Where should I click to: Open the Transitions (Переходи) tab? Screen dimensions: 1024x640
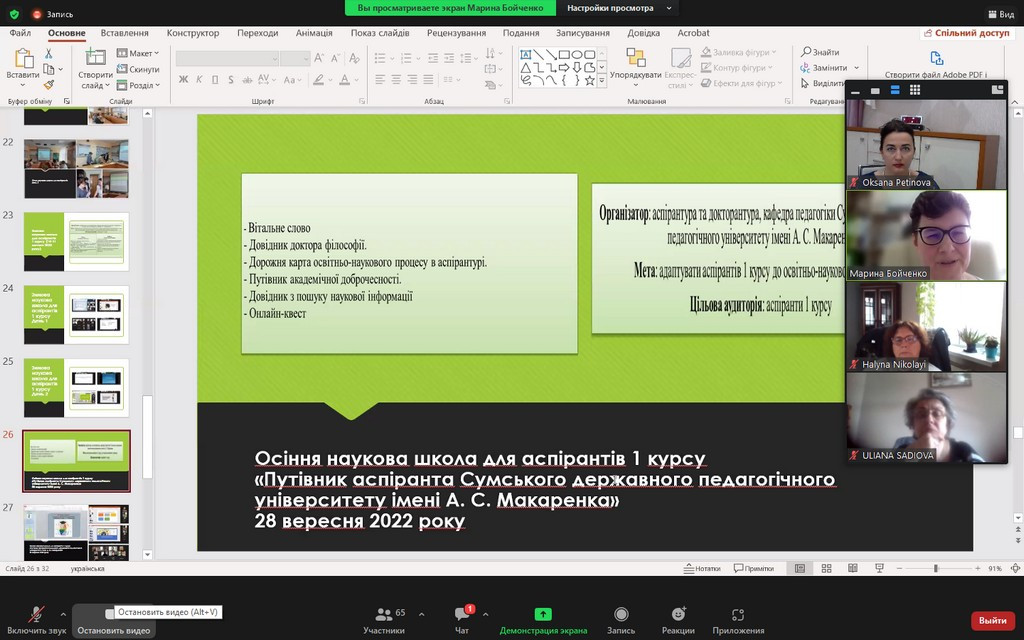pos(257,33)
